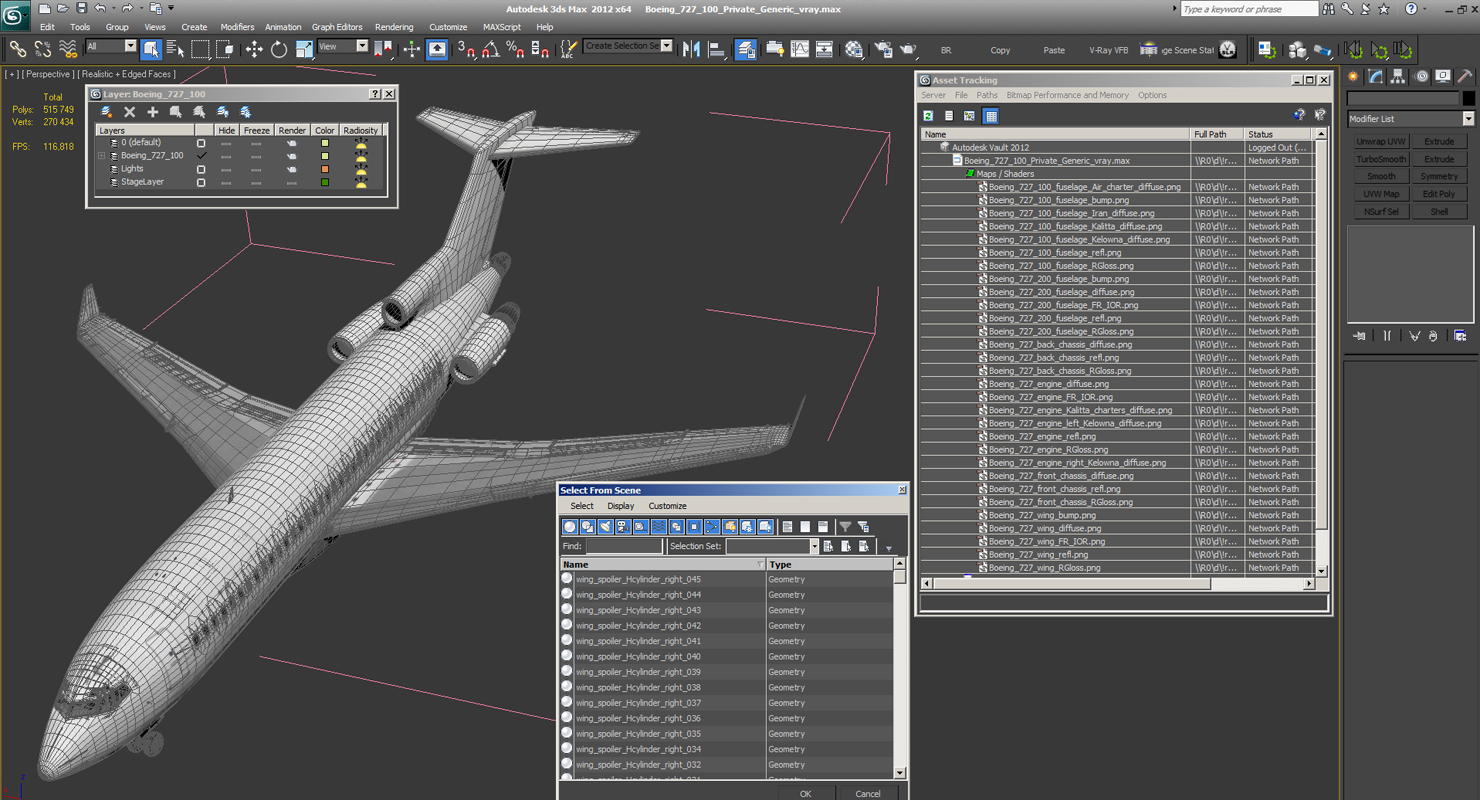Click color swatch of StageLayer
Viewport: 1480px width, 800px height.
324,182
